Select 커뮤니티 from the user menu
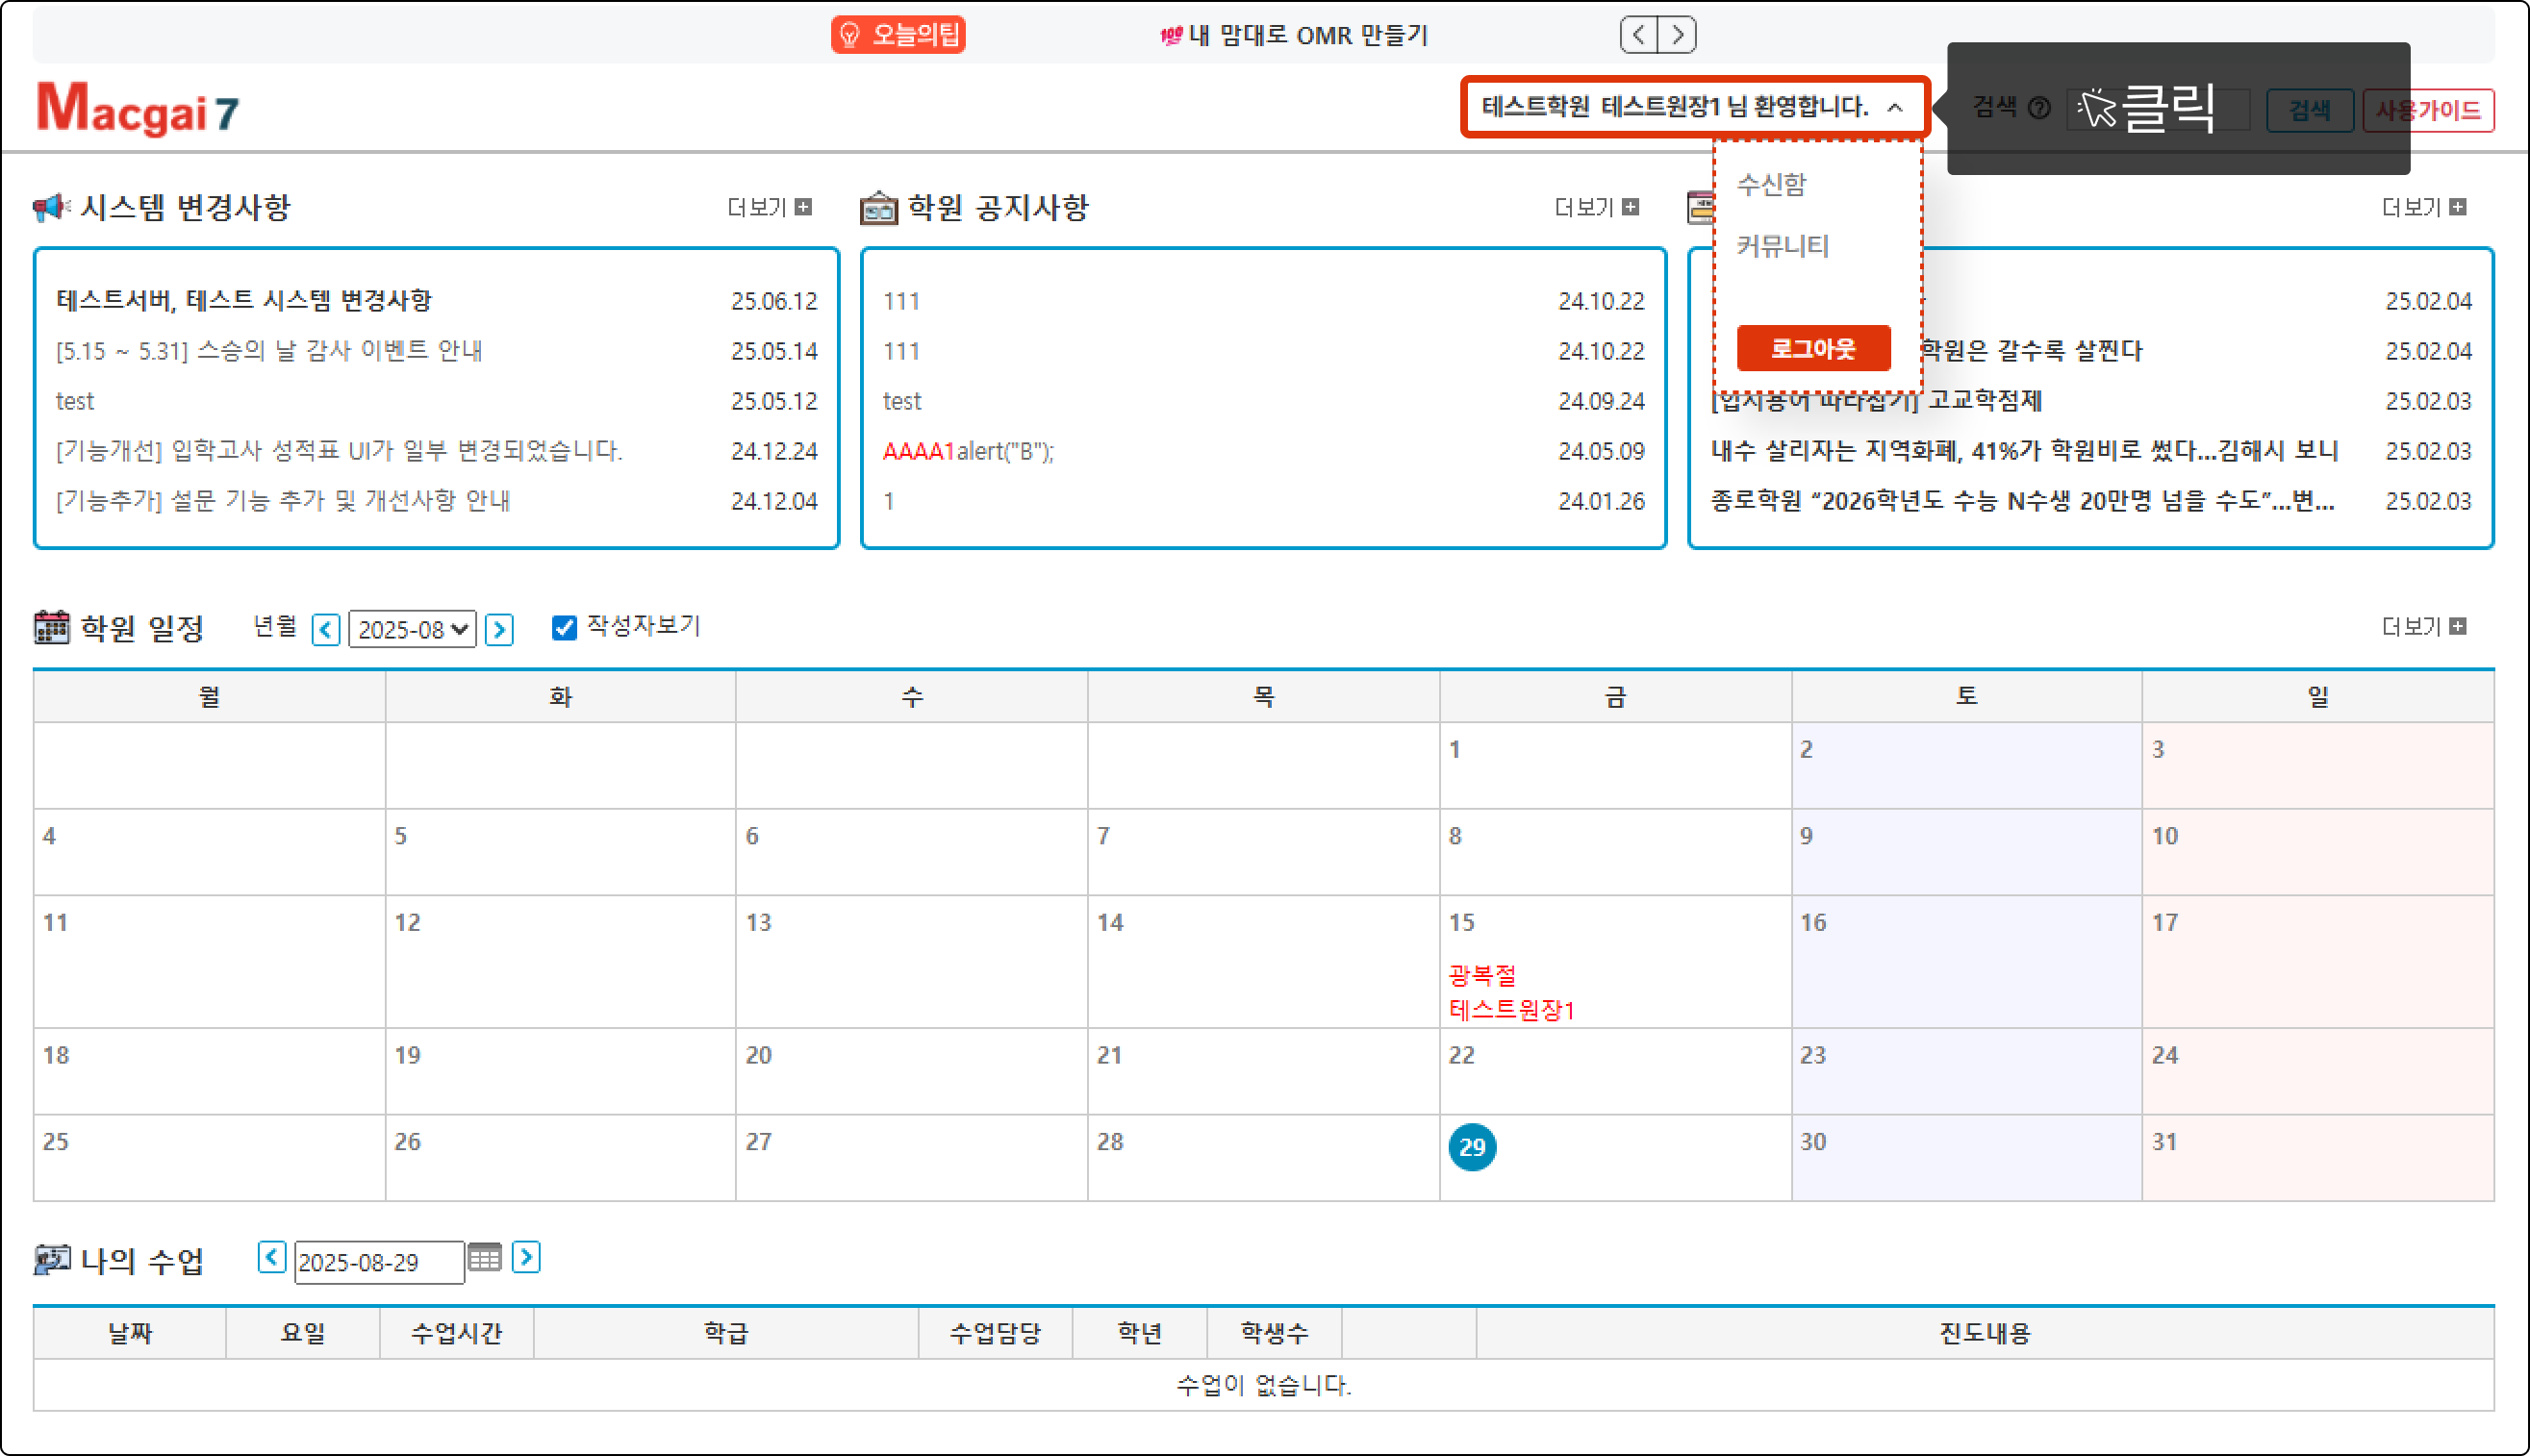2530x1456 pixels. 1782,246
